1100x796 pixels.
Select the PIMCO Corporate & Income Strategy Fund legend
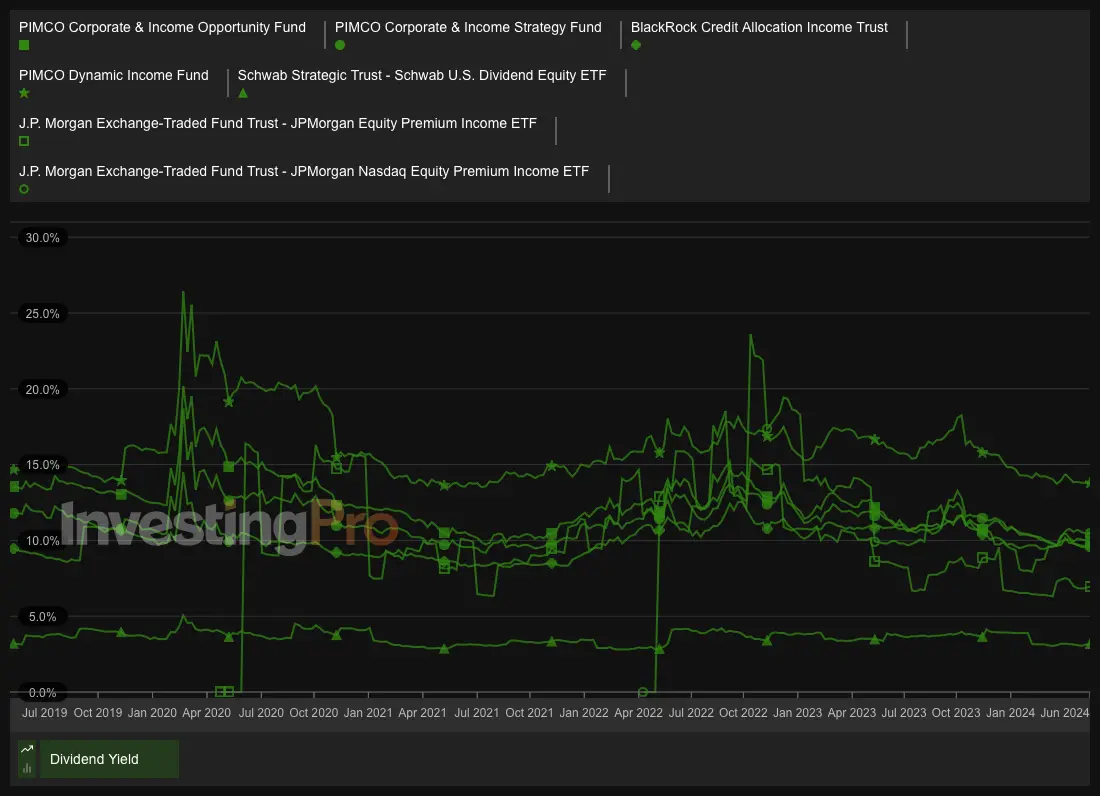coord(468,27)
